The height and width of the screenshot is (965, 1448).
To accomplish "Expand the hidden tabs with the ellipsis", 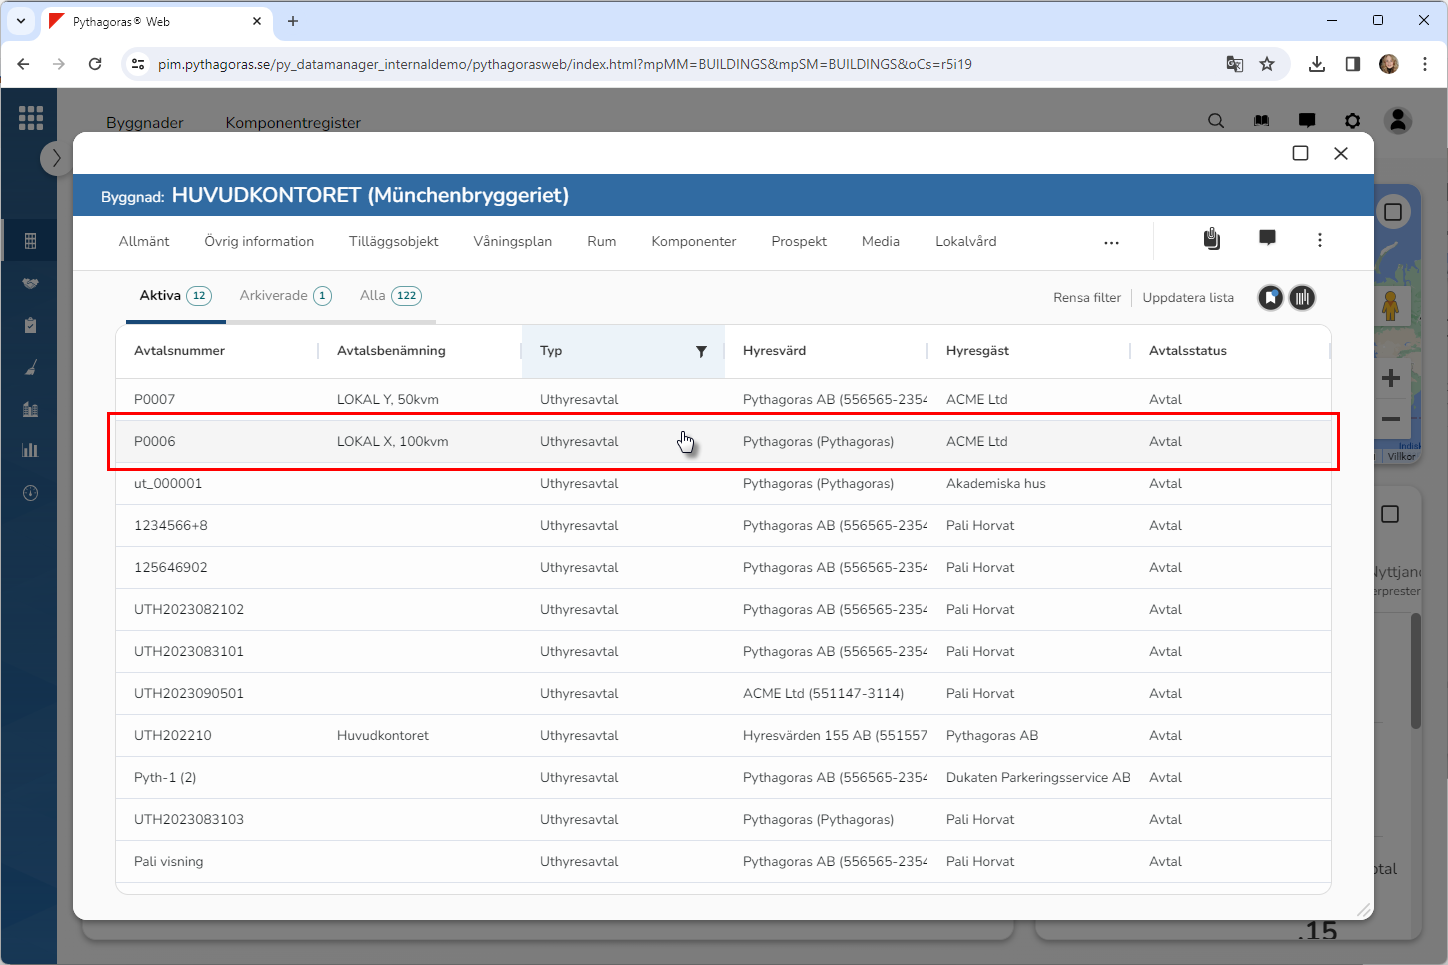I will (1111, 242).
